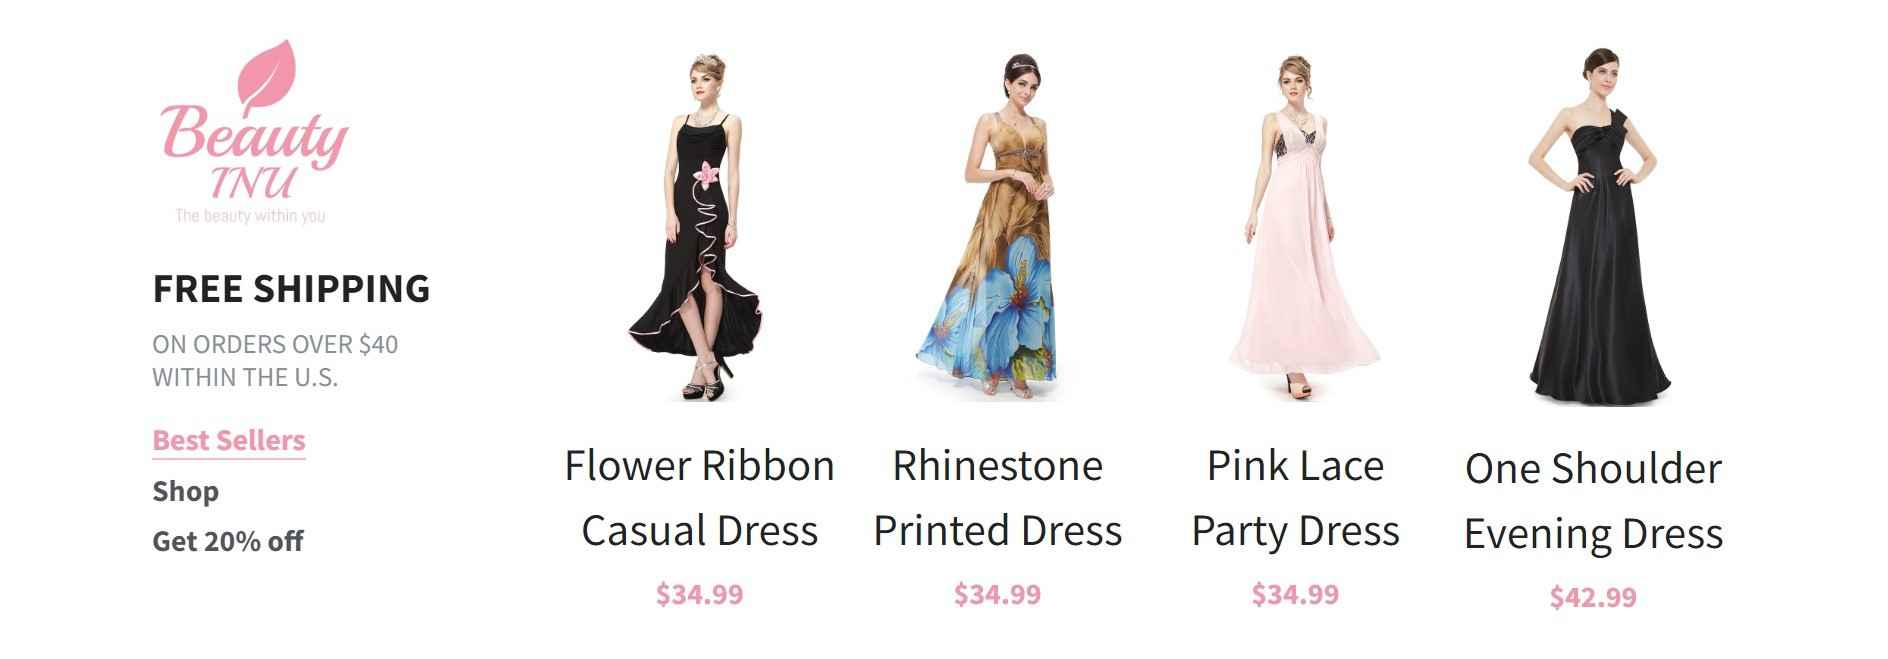Viewport: 1888px width, 659px height.
Task: Click the $34.99 price under Pink Lace dress
Action: click(x=1295, y=595)
